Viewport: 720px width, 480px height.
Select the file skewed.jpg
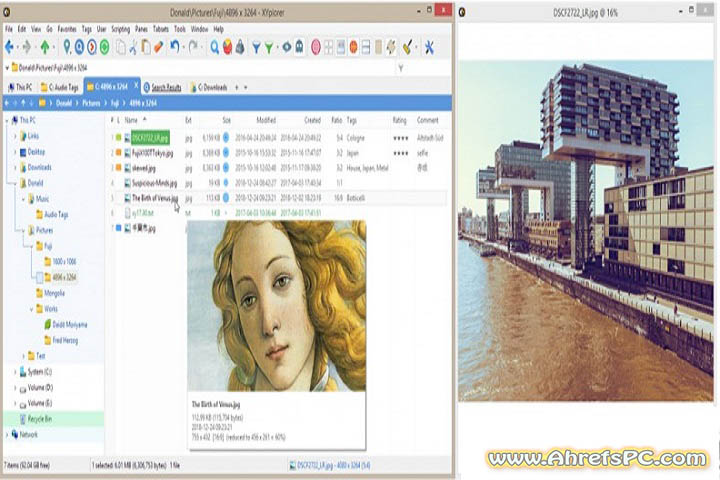(x=144, y=168)
